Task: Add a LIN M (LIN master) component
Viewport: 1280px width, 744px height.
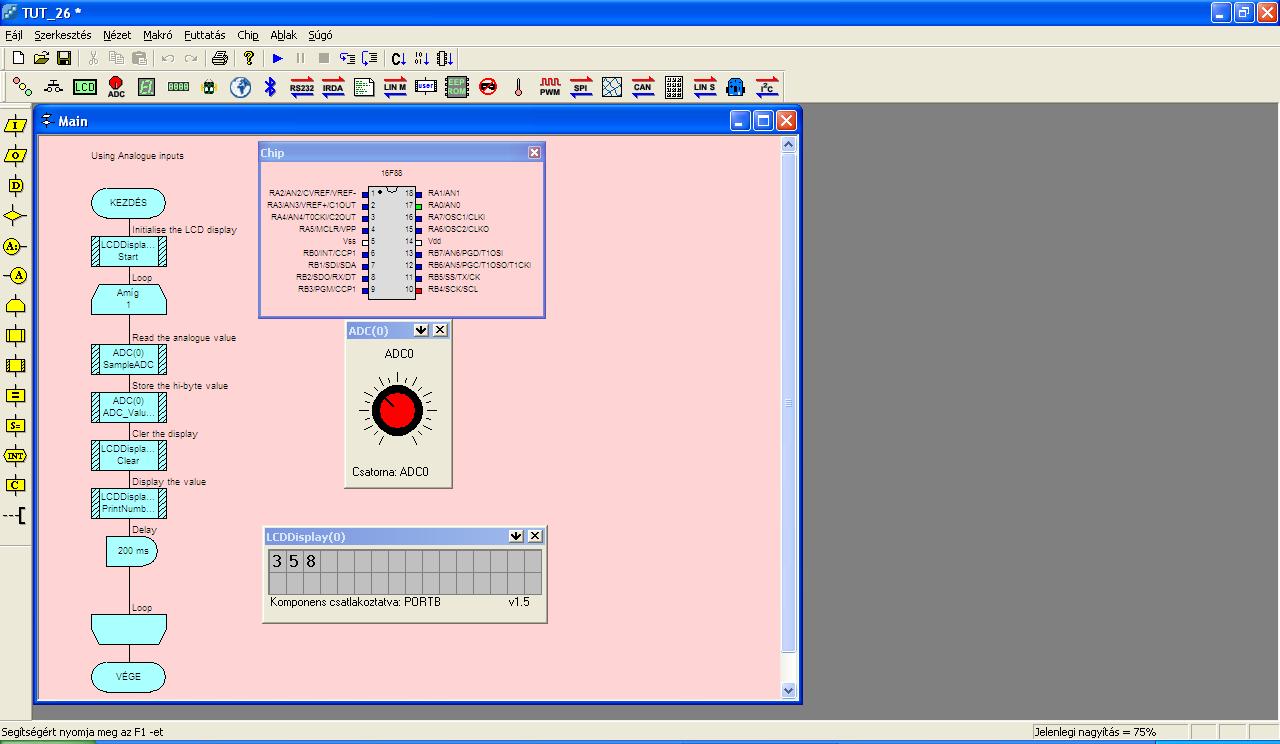Action: [x=395, y=87]
